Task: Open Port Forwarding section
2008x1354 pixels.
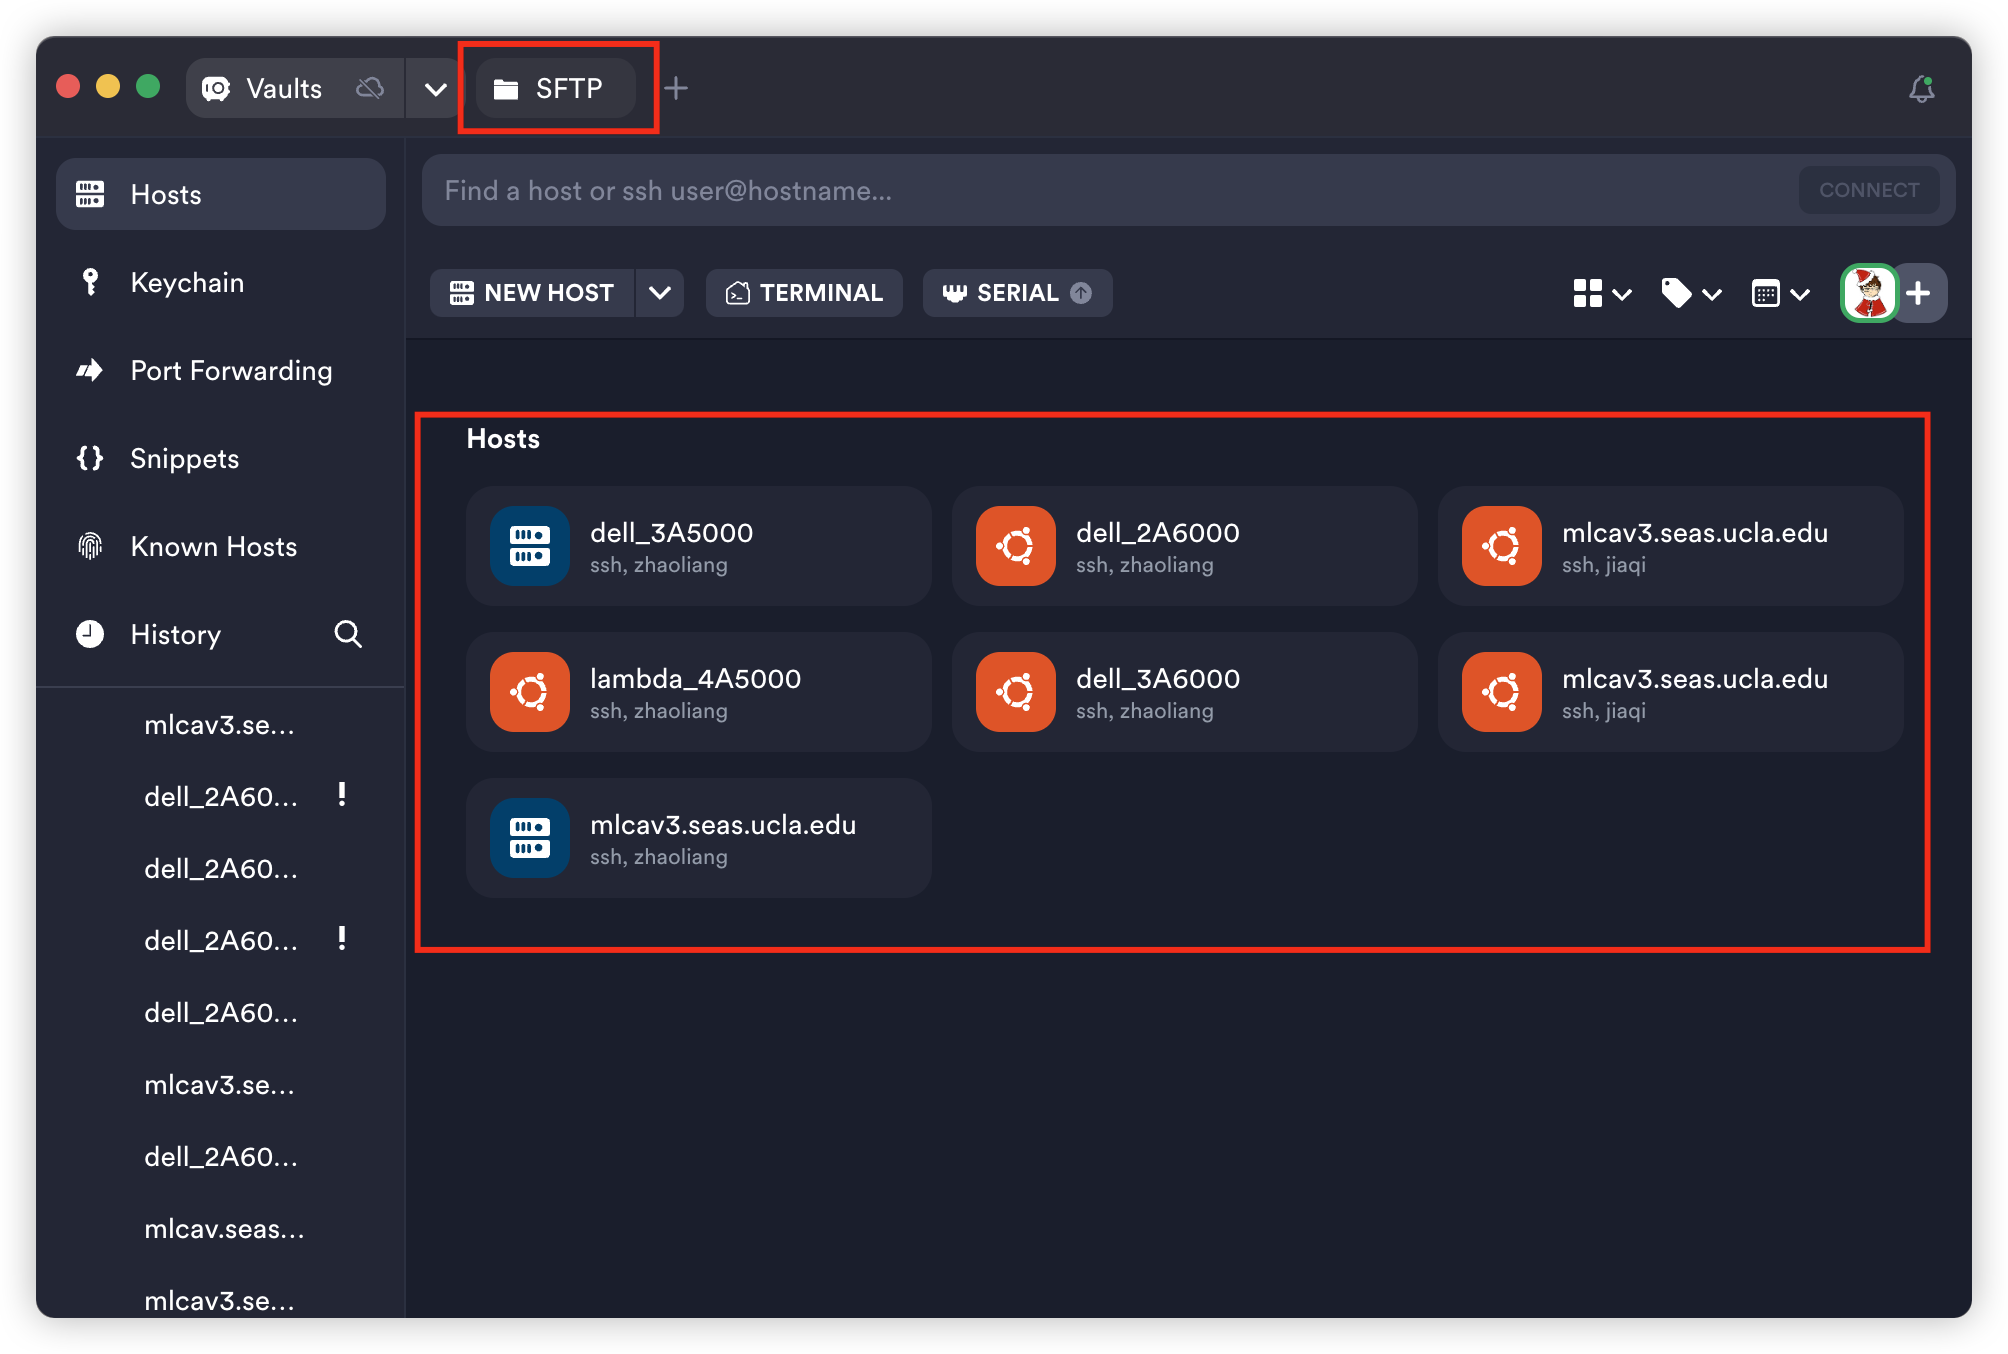Action: tap(230, 371)
